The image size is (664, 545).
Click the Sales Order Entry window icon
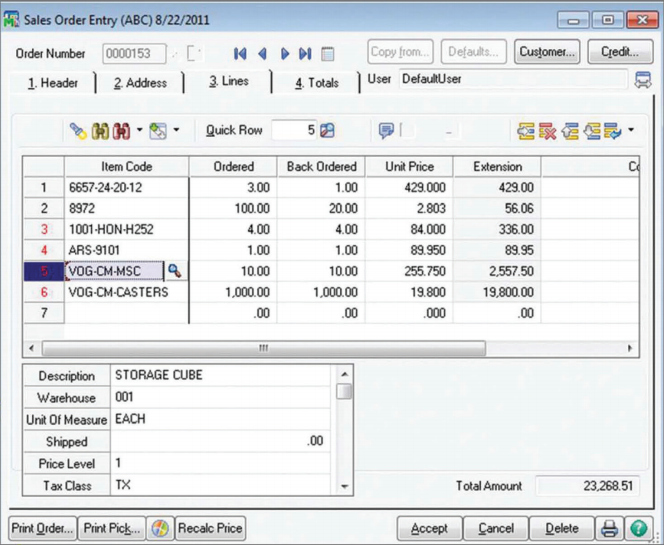(x=11, y=19)
